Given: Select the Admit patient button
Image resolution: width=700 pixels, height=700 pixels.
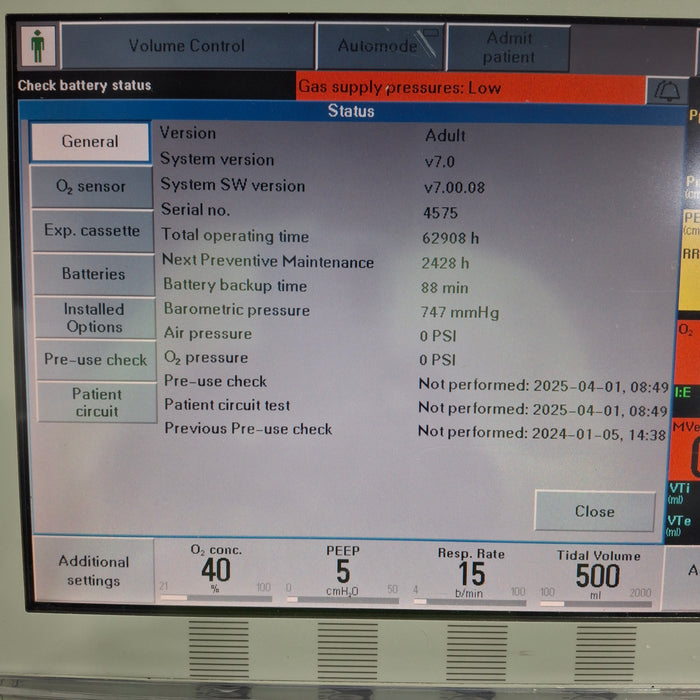Looking at the screenshot, I should (508, 48).
